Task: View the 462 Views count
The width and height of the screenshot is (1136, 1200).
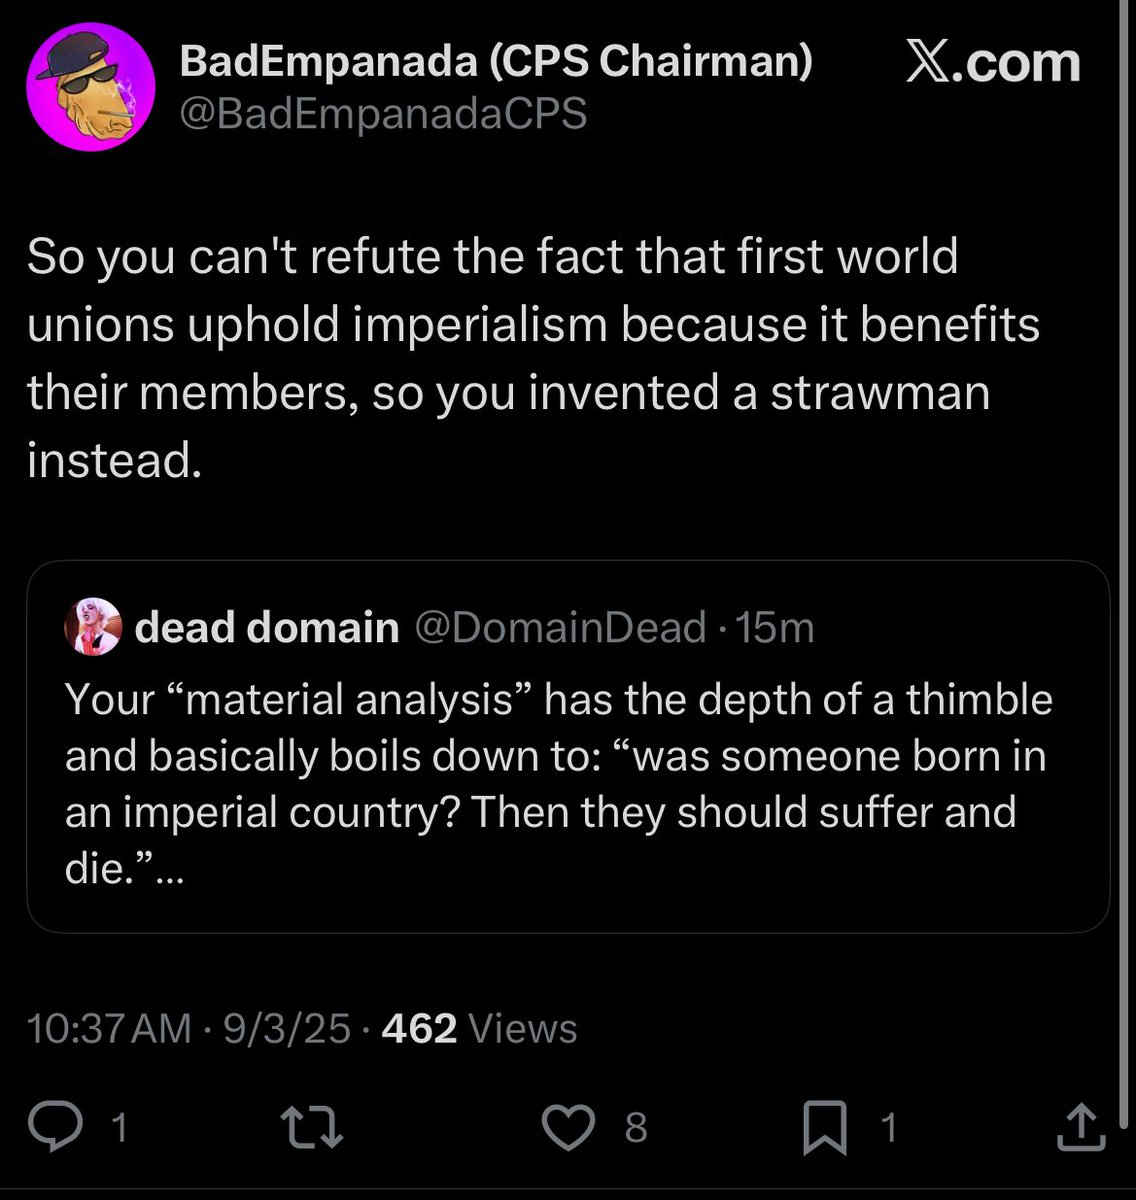Action: (x=479, y=1028)
